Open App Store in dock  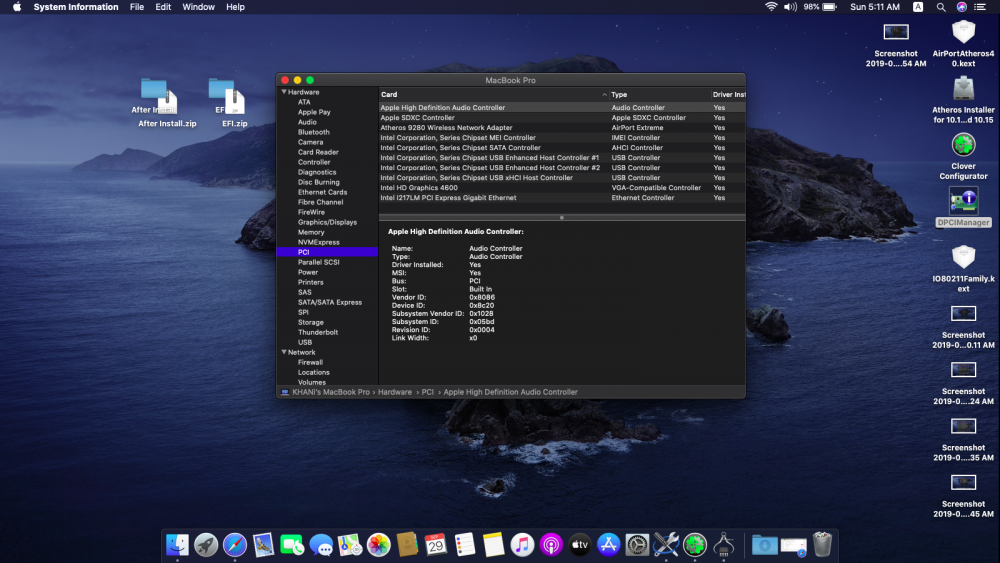pos(608,545)
